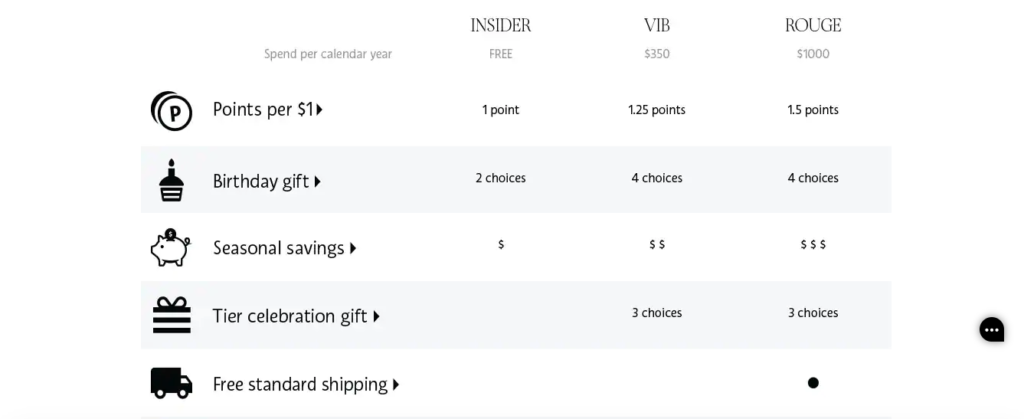The width and height of the screenshot is (1024, 419).
Task: Click the piggy bank savings icon
Action: (x=170, y=247)
